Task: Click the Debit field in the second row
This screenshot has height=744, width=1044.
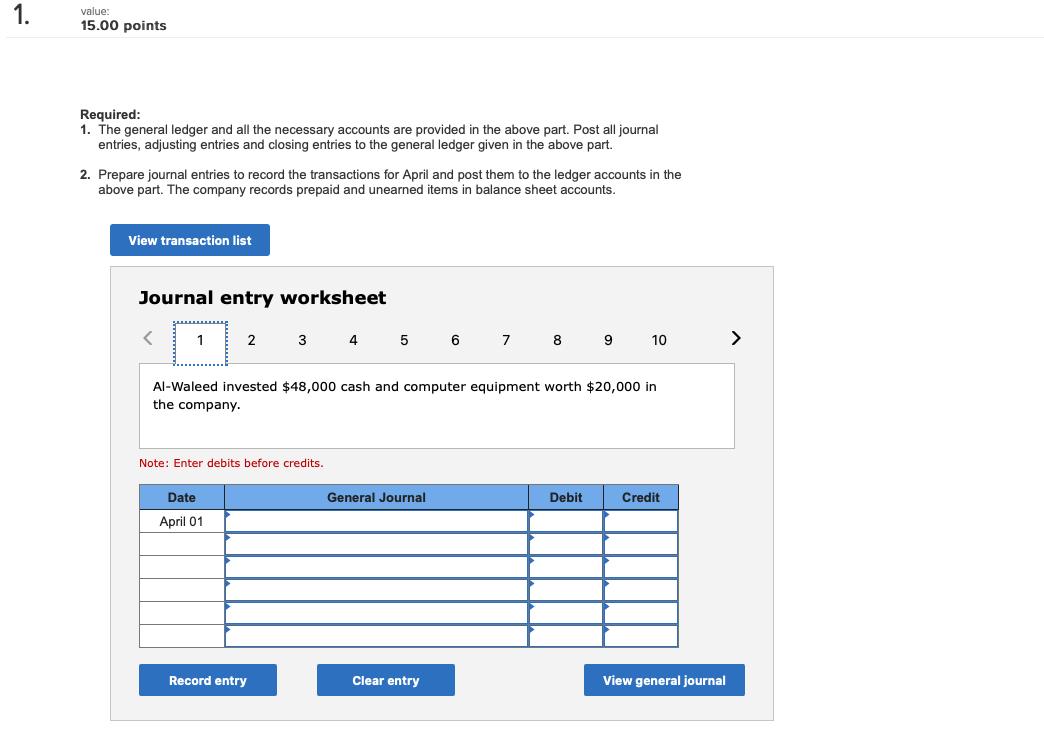Action: tap(566, 543)
